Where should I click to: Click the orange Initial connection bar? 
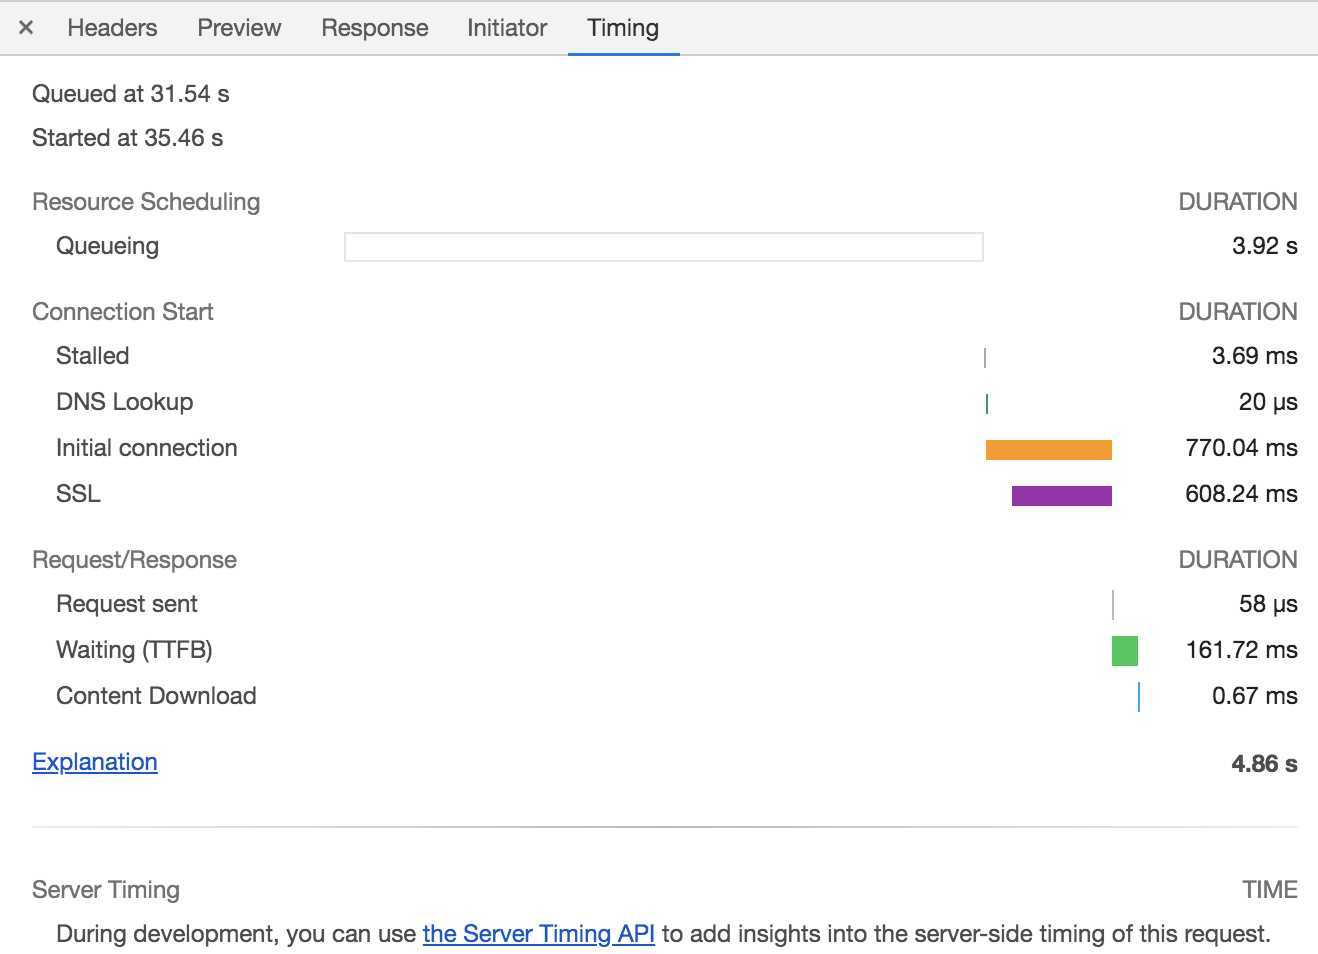[1049, 450]
